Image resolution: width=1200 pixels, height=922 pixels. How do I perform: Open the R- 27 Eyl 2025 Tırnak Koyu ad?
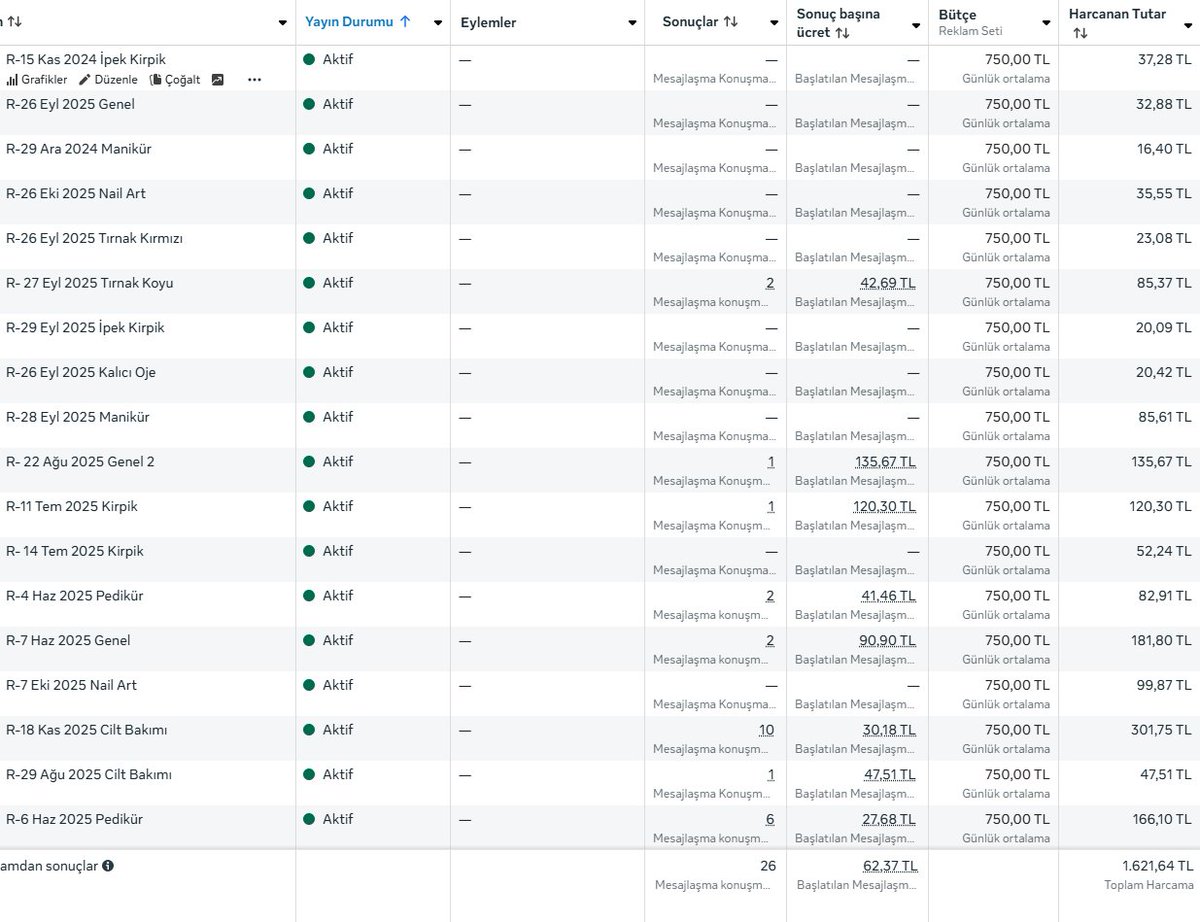coord(90,283)
